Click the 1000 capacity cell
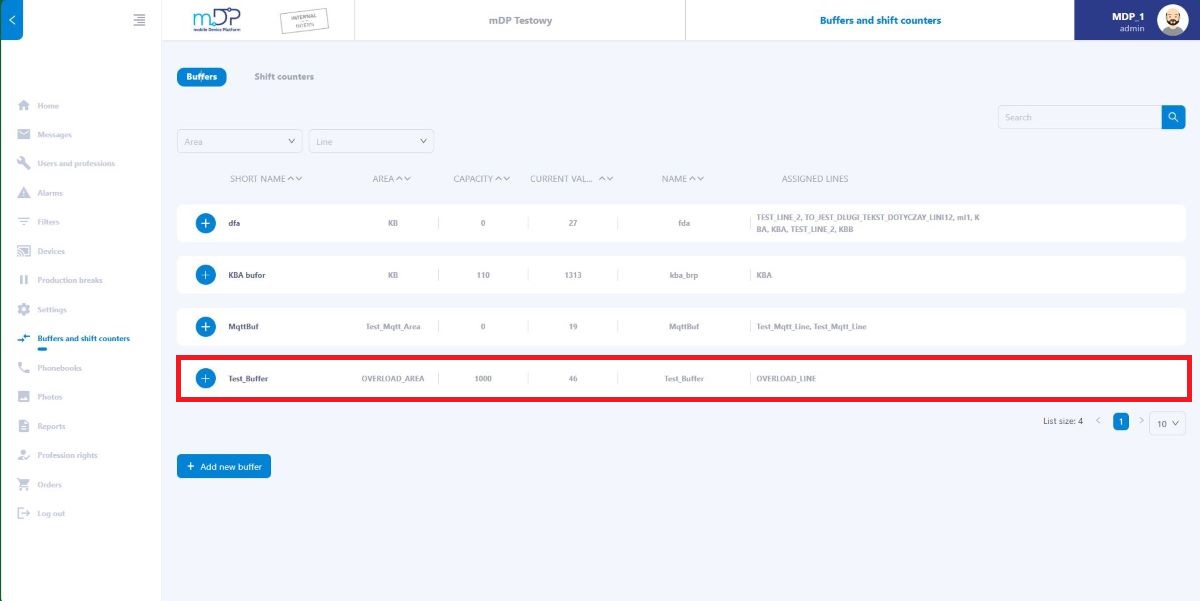1200x601 pixels. coord(483,379)
